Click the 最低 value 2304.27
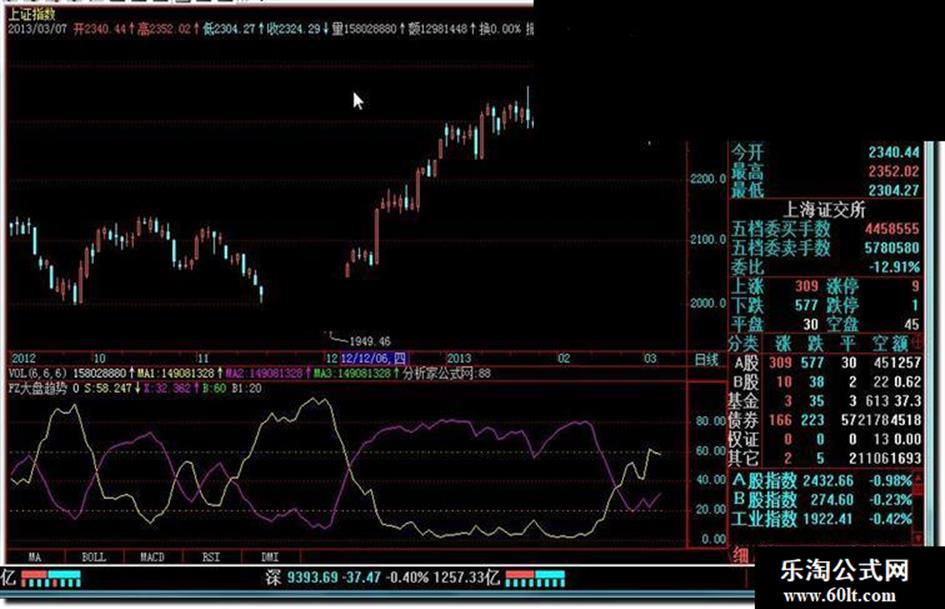 [894, 191]
